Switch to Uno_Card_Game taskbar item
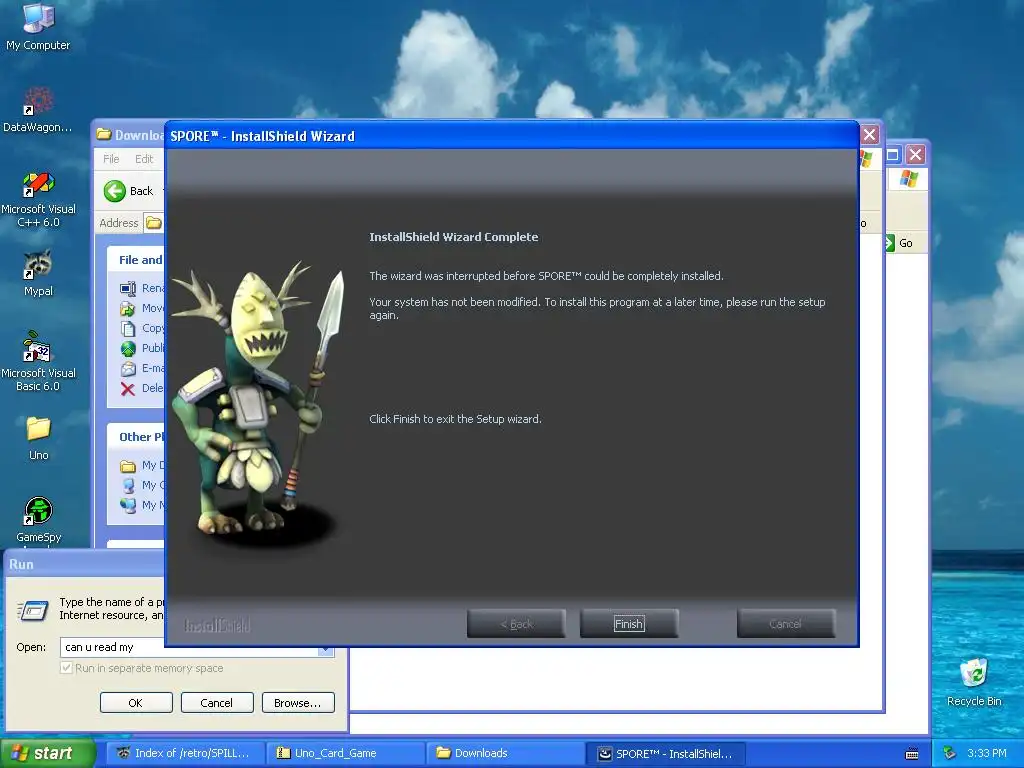The image size is (1024, 768). (345, 753)
